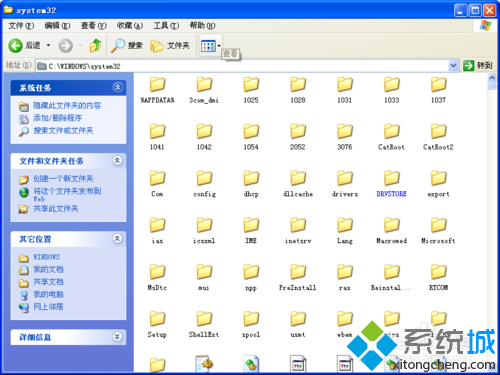Collapse the 系统任务 panel
The width and height of the screenshot is (500, 375).
click(x=117, y=87)
